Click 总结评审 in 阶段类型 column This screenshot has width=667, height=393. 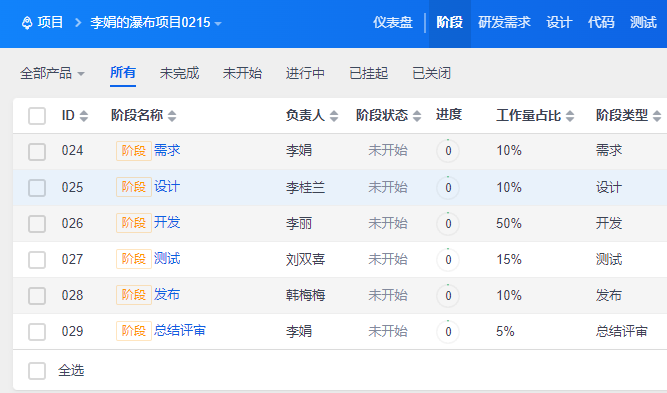[621, 332]
